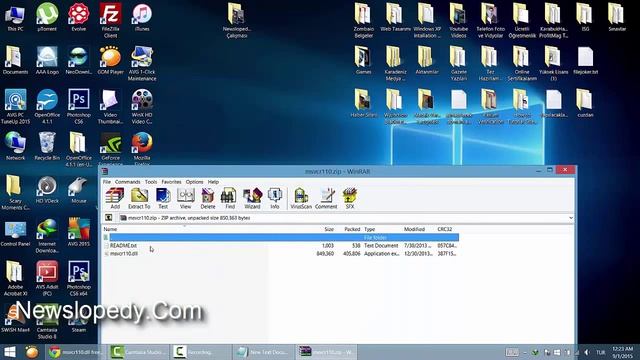Screen dimensions: 640x360
Task: Open the Favorites menu
Action: 171,182
